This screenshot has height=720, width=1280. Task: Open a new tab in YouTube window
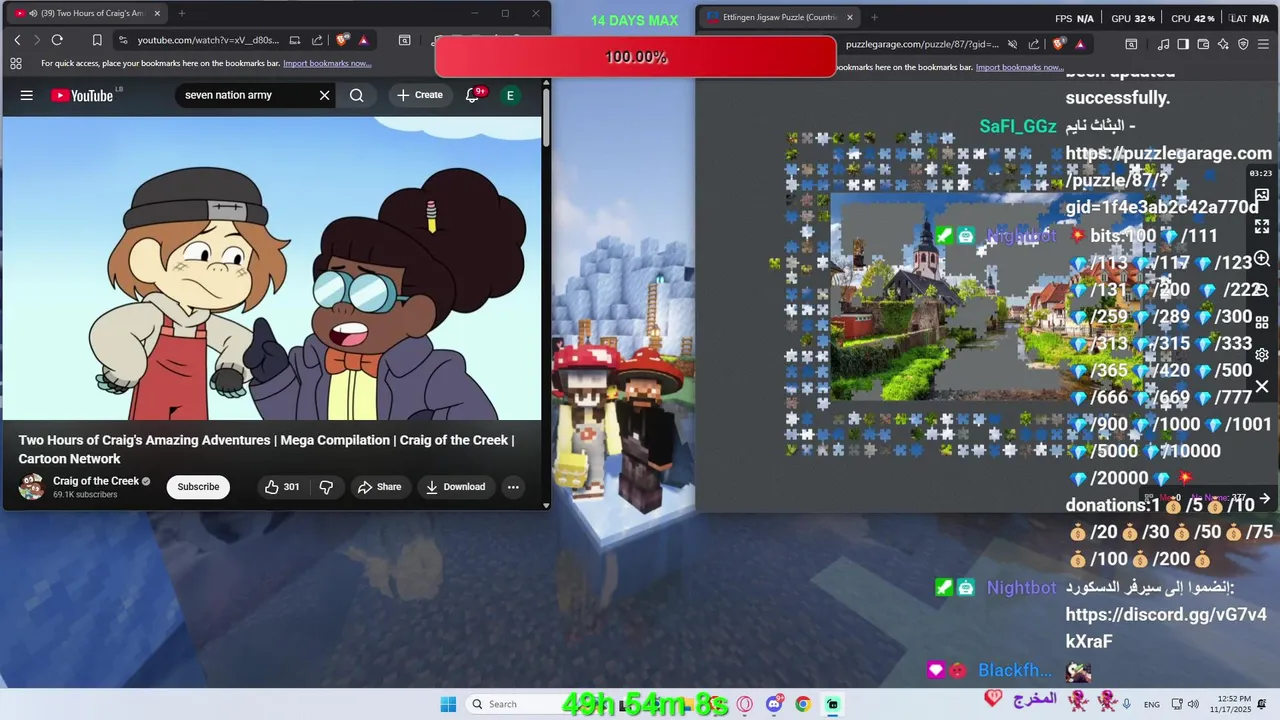click(181, 13)
